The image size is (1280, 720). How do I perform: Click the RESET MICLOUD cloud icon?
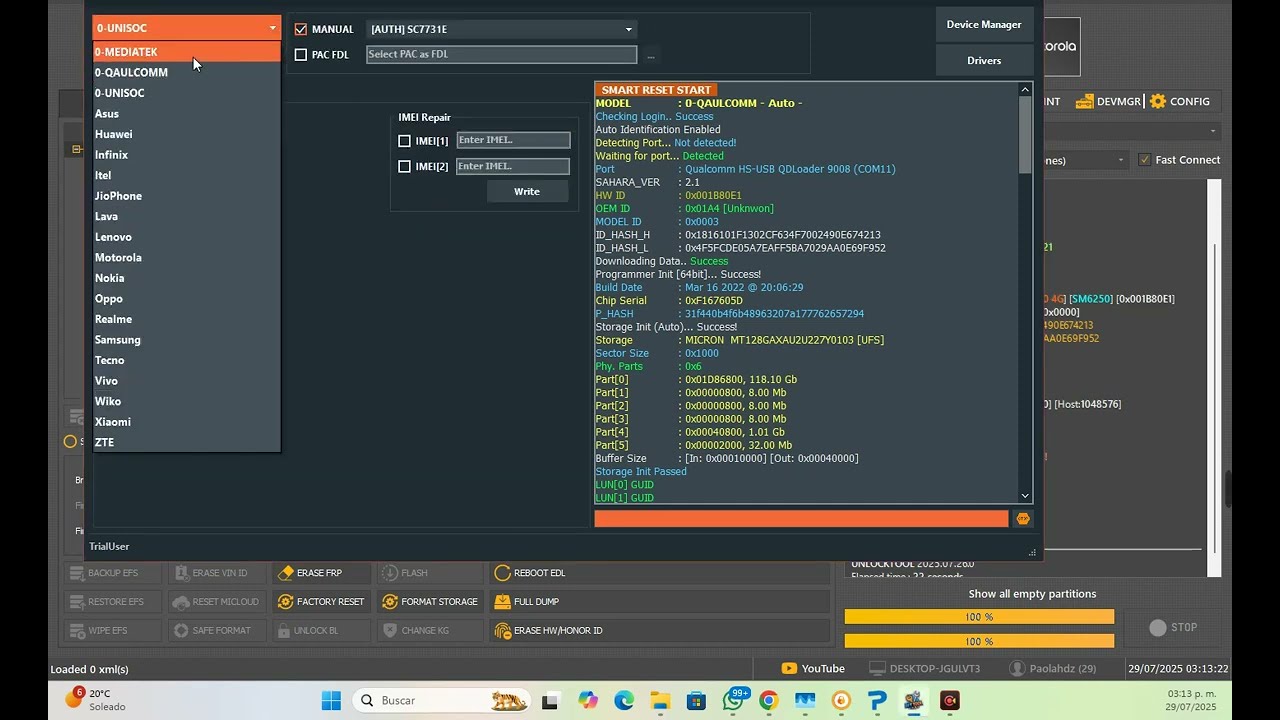(182, 602)
